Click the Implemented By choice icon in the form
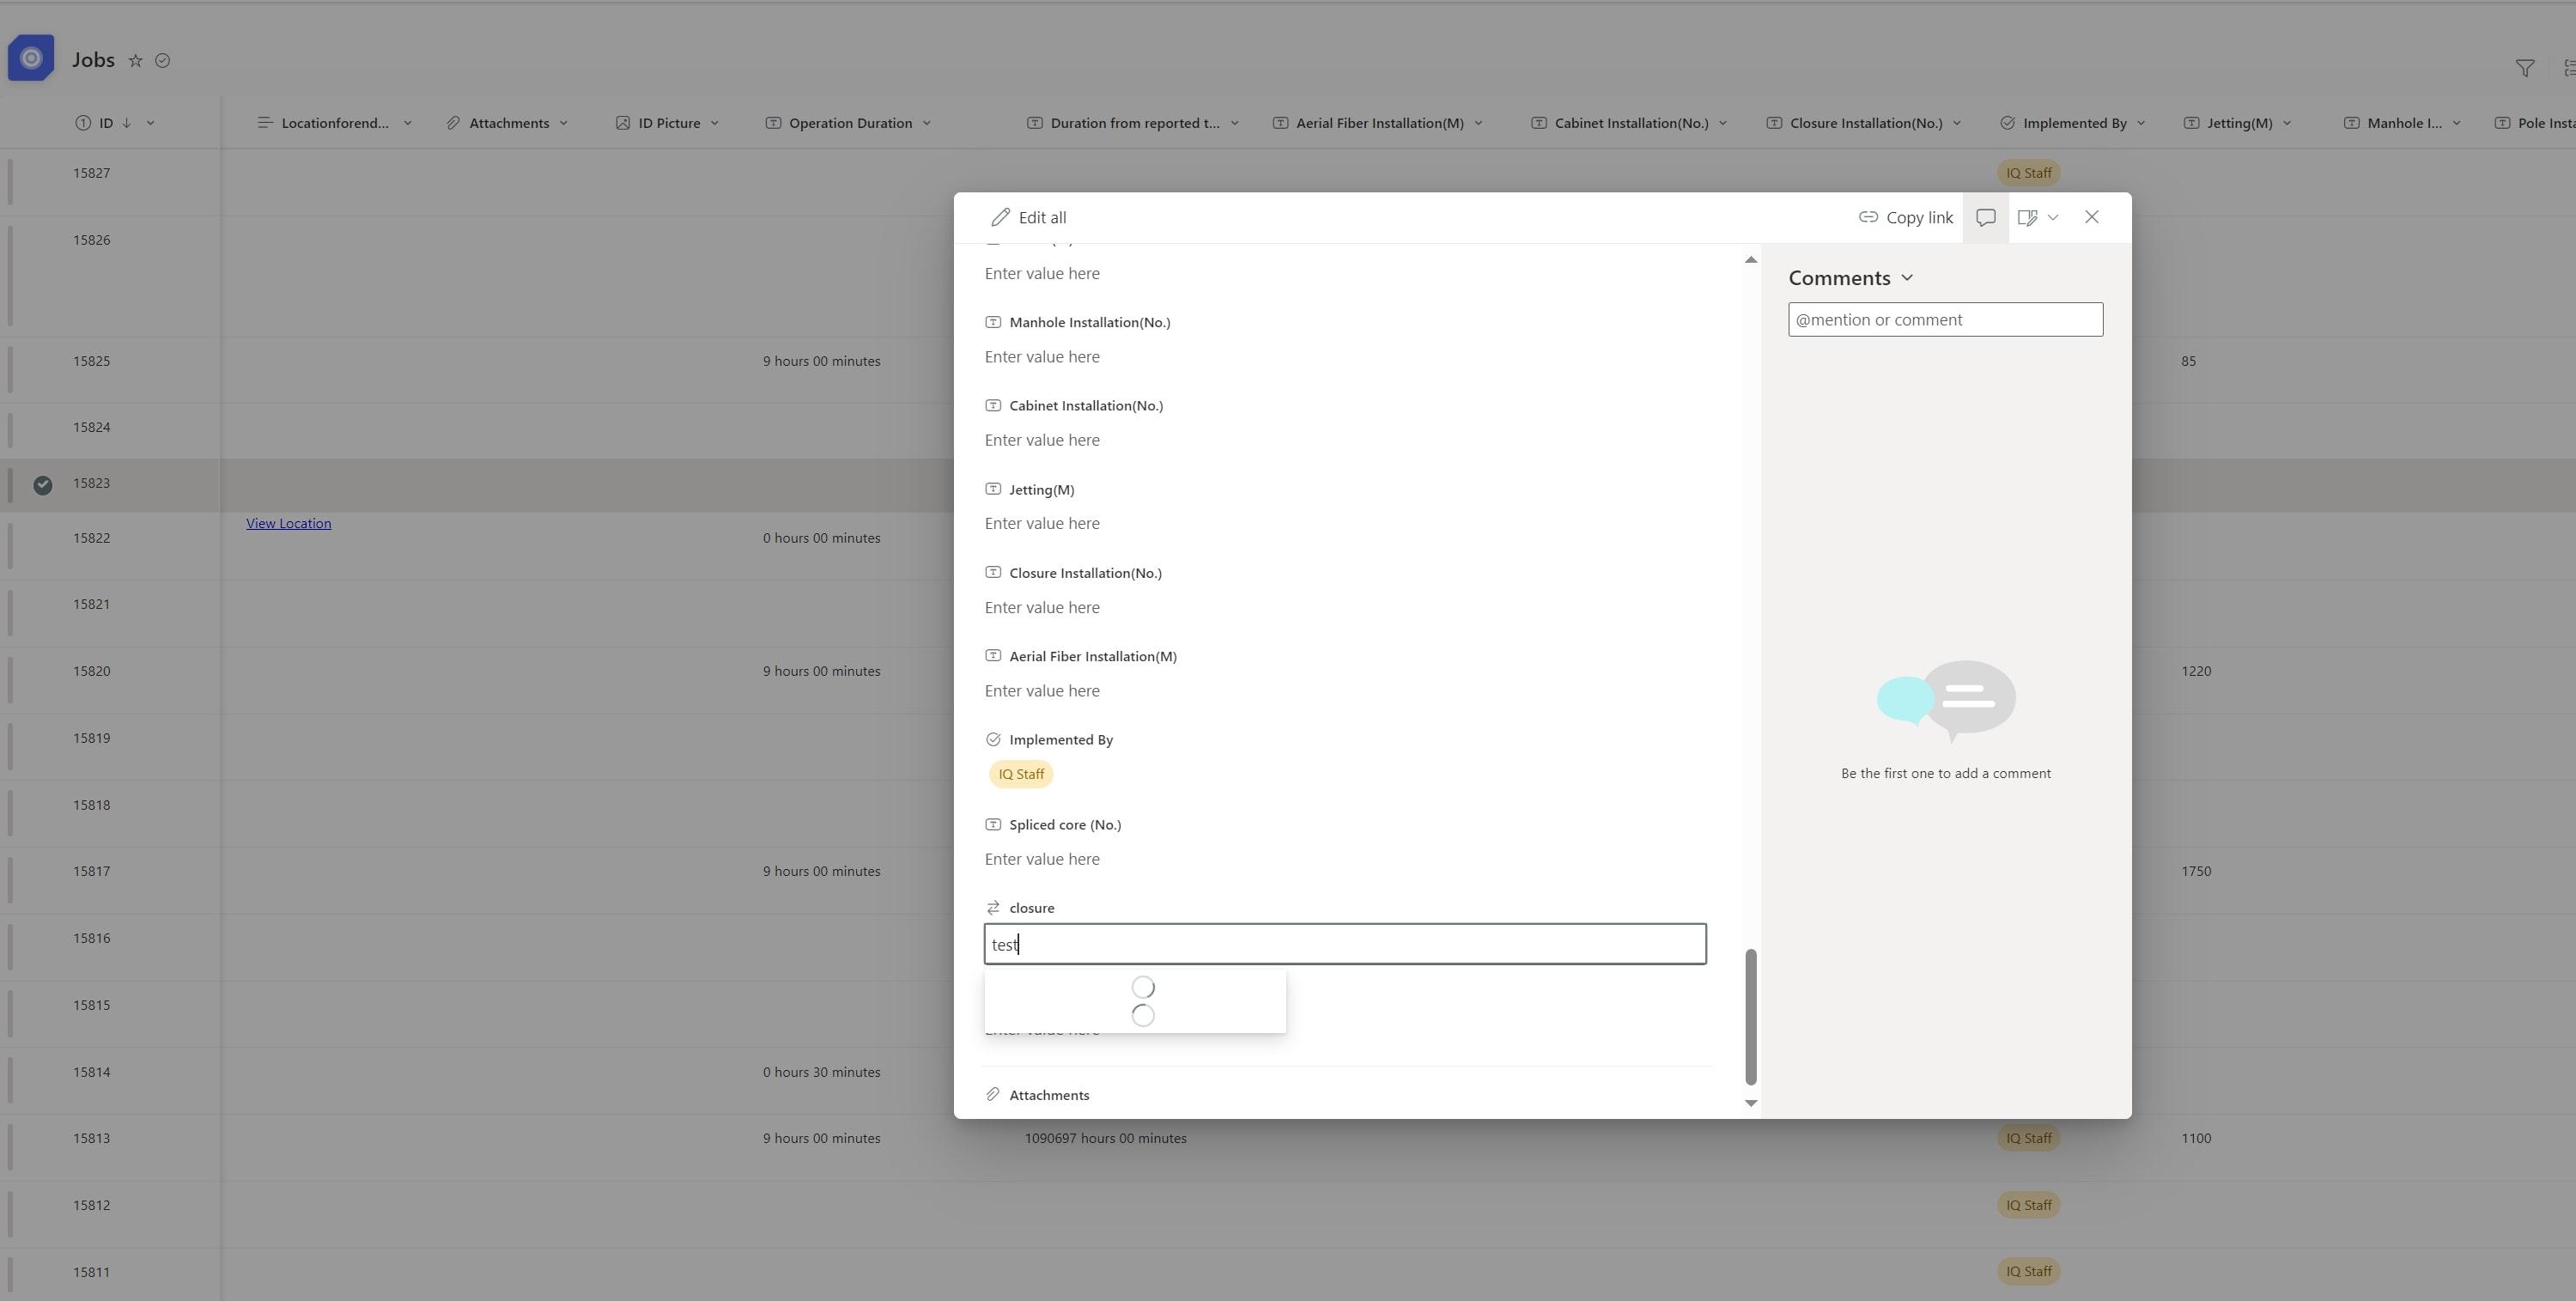This screenshot has height=1301, width=2576. pos(993,740)
